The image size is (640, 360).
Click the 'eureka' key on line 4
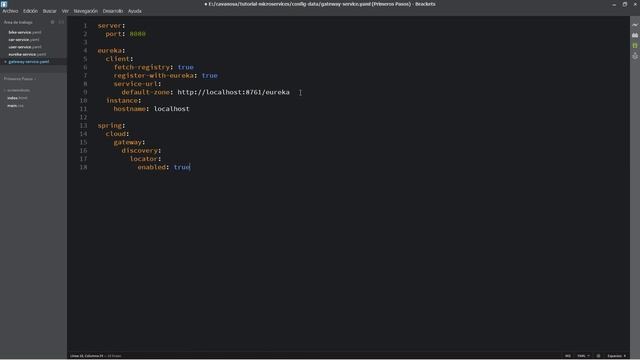[x=110, y=51]
